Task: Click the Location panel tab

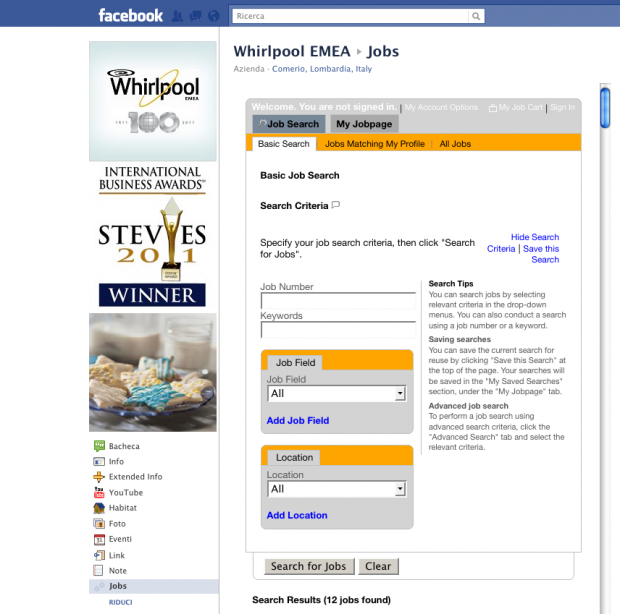Action: 294,457
